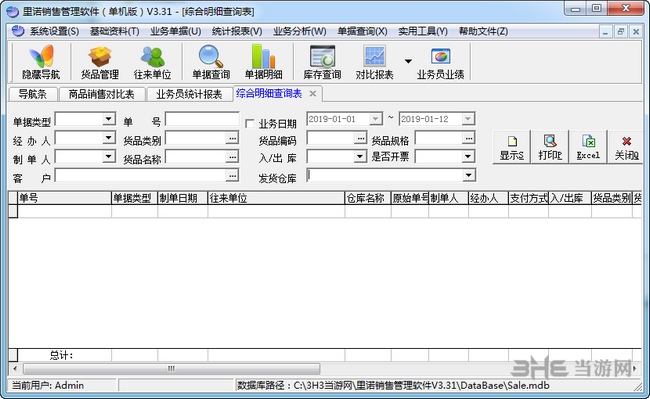The width and height of the screenshot is (650, 399).
Task: Click the horizontal scrollbar thumb
Action: pos(172,368)
